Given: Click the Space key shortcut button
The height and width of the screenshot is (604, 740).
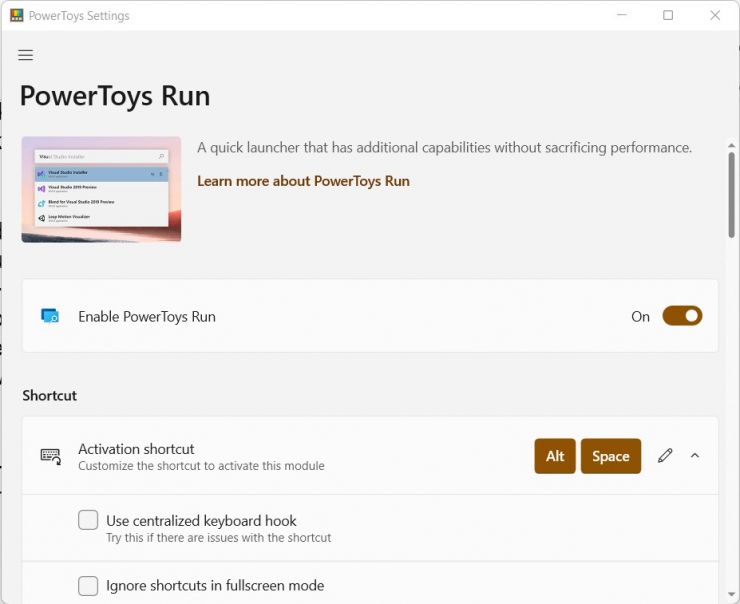Looking at the screenshot, I should pyautogui.click(x=610, y=456).
